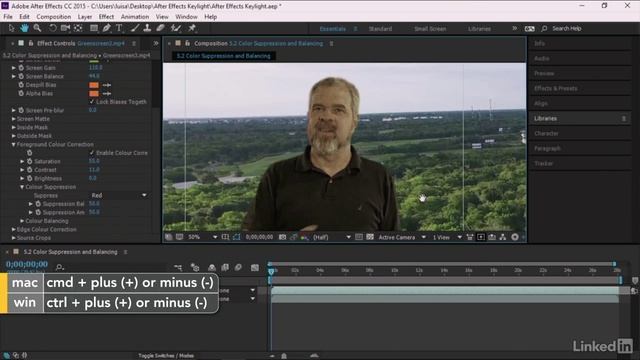Switch to the Standard workspace

click(380, 29)
